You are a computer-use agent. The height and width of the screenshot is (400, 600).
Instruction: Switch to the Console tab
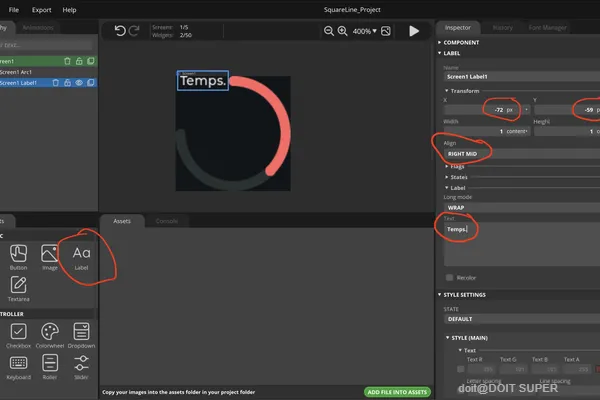pos(166,221)
